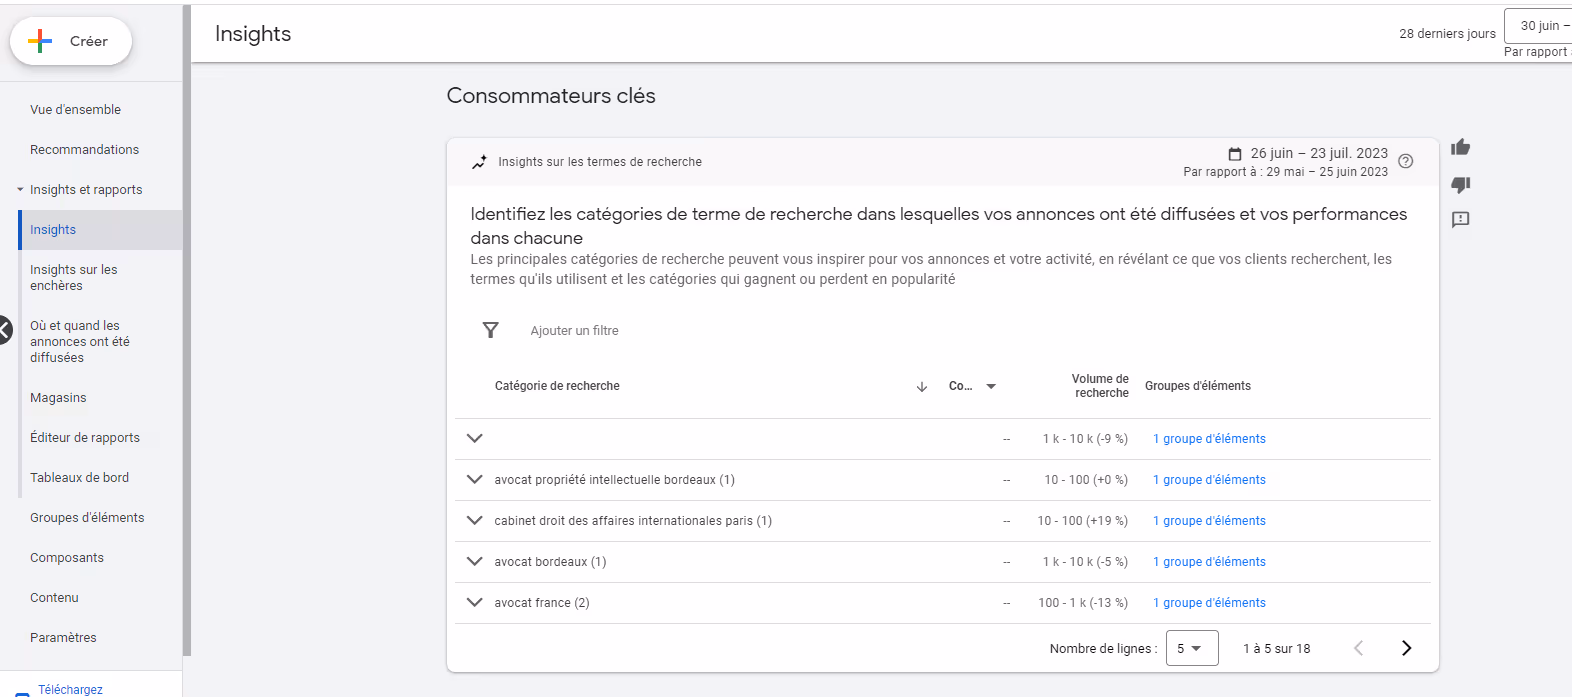1572x697 pixels.
Task: Click the Créer button
Action: click(71, 41)
